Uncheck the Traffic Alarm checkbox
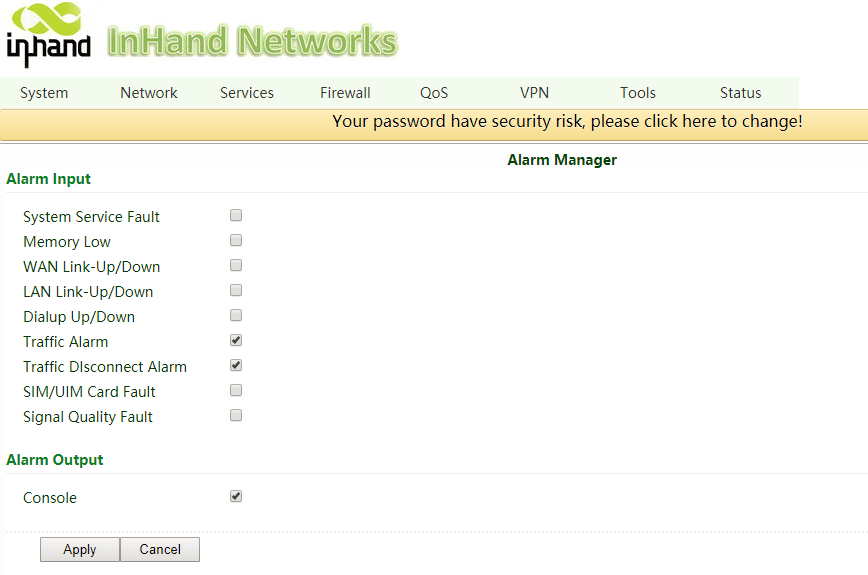Screen dimensions: 868x575 [236, 340]
